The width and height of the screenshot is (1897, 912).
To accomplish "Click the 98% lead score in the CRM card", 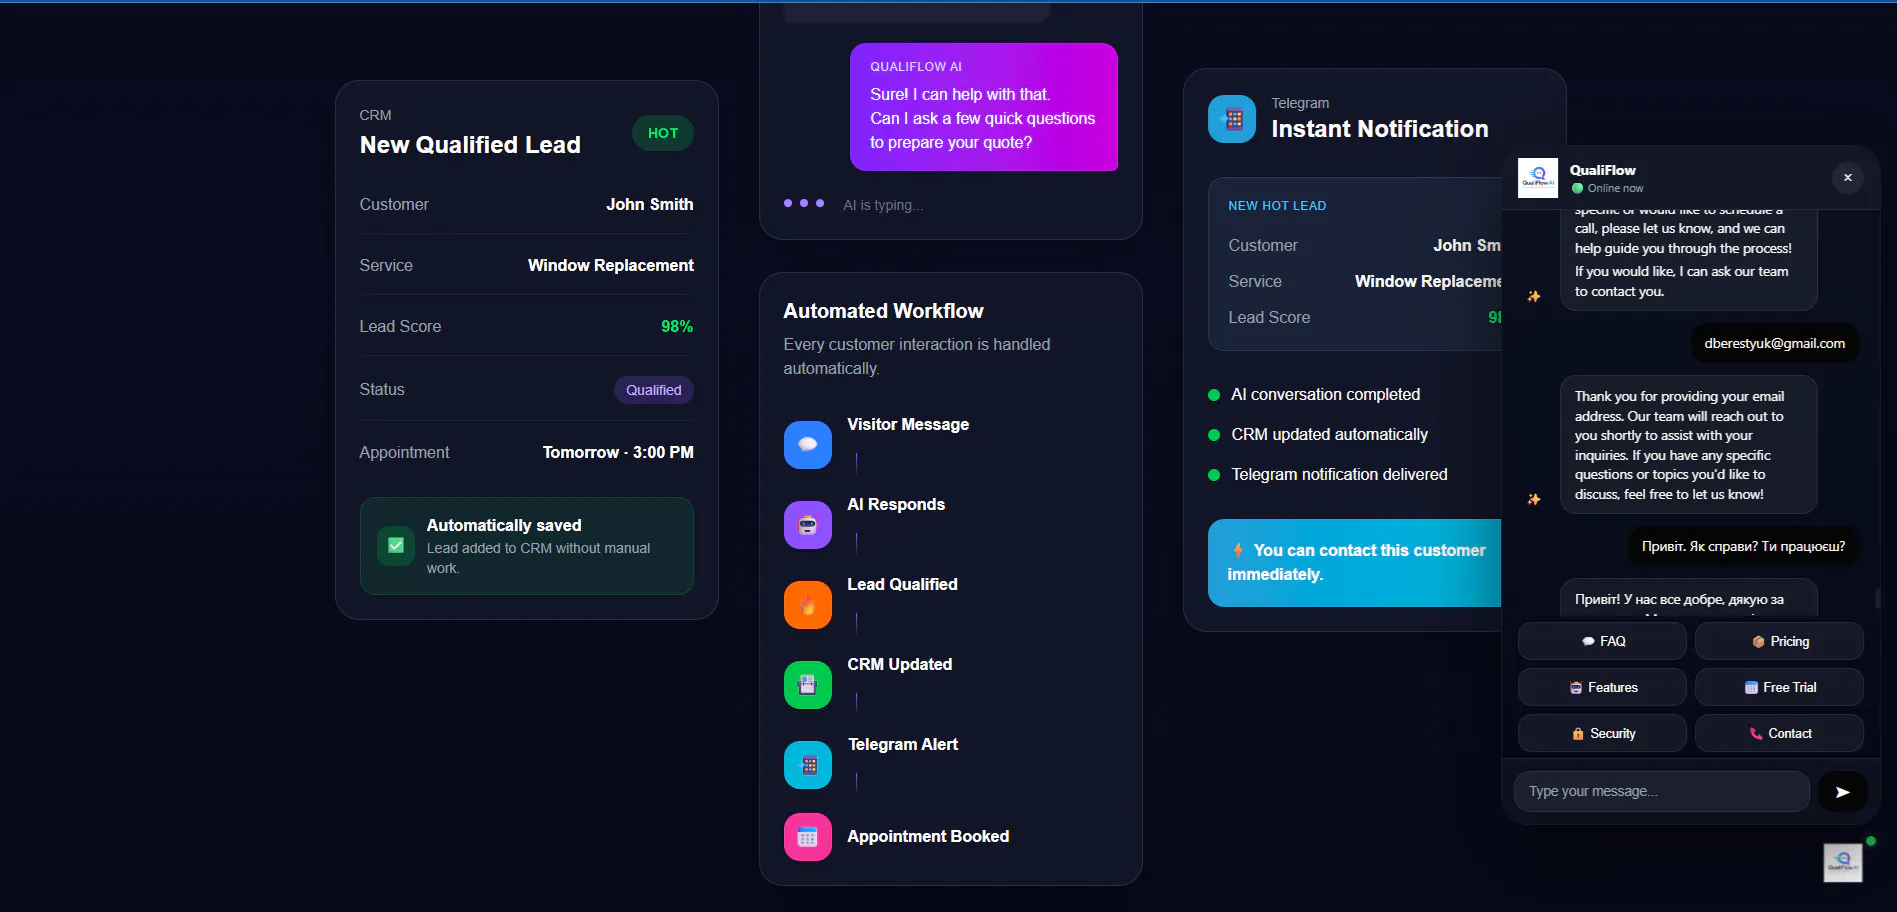I will point(677,326).
